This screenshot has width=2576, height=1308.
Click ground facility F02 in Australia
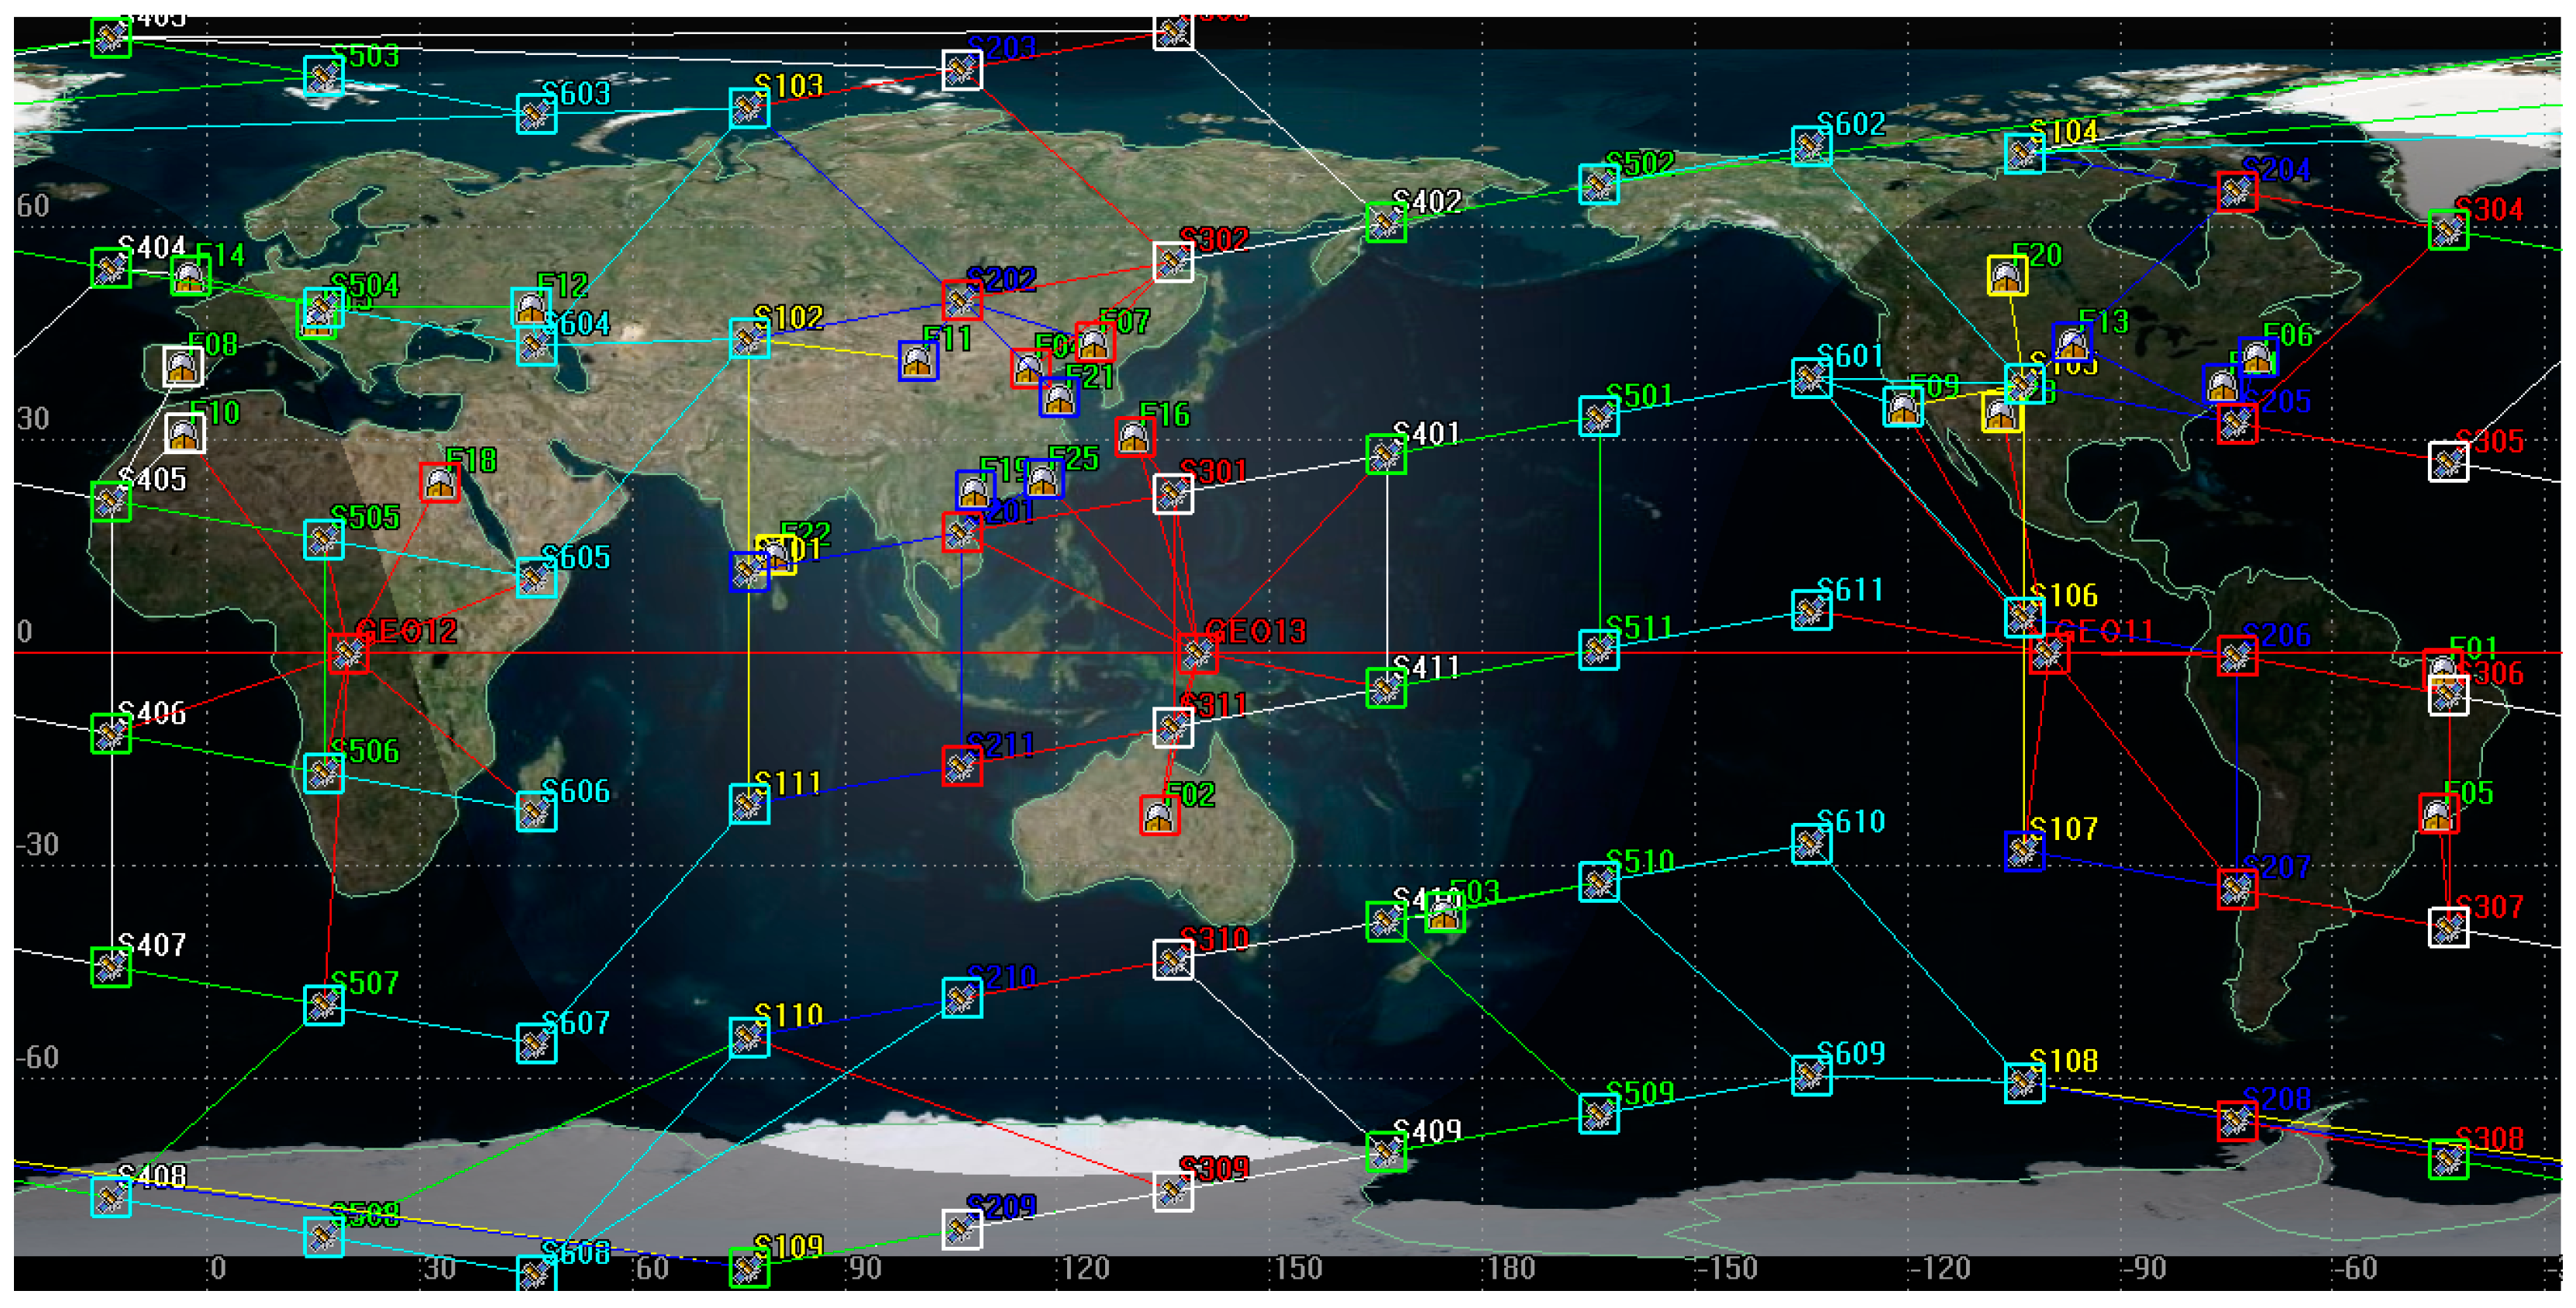coord(1160,815)
